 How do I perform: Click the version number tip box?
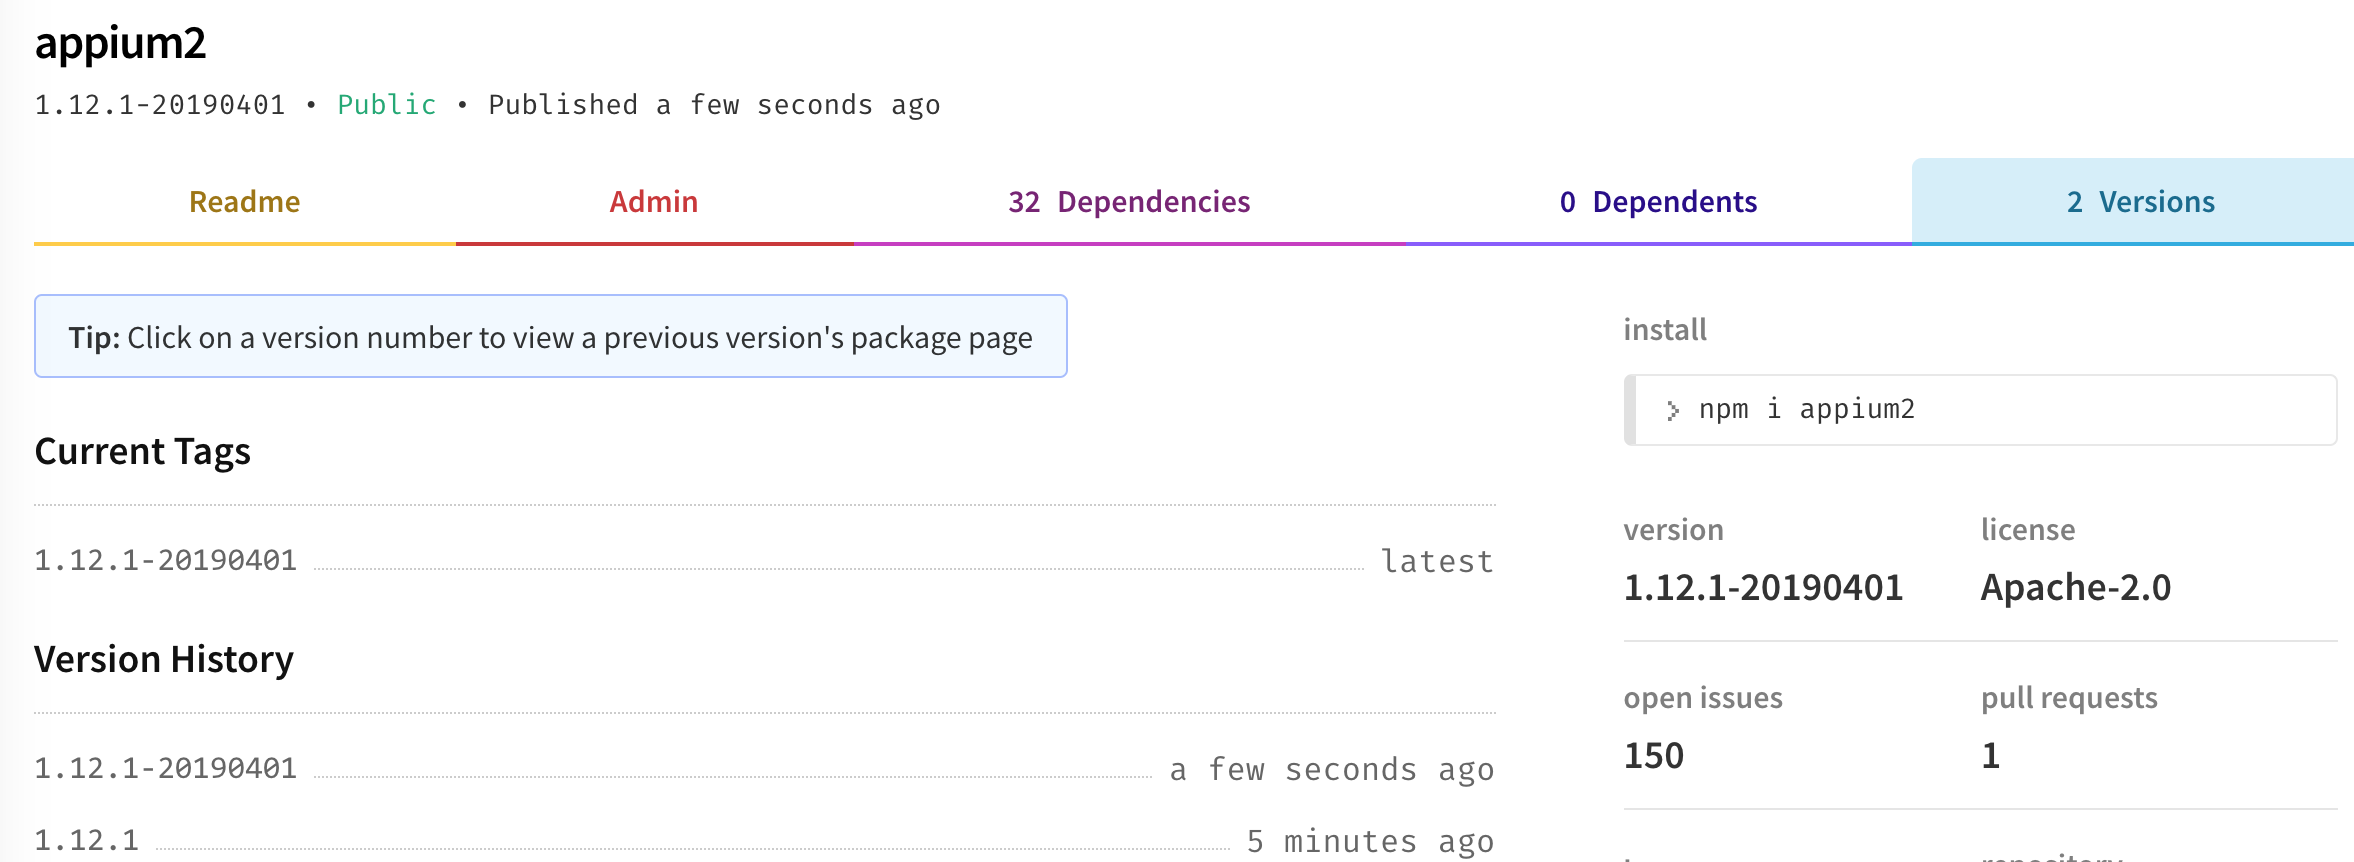pos(550,337)
